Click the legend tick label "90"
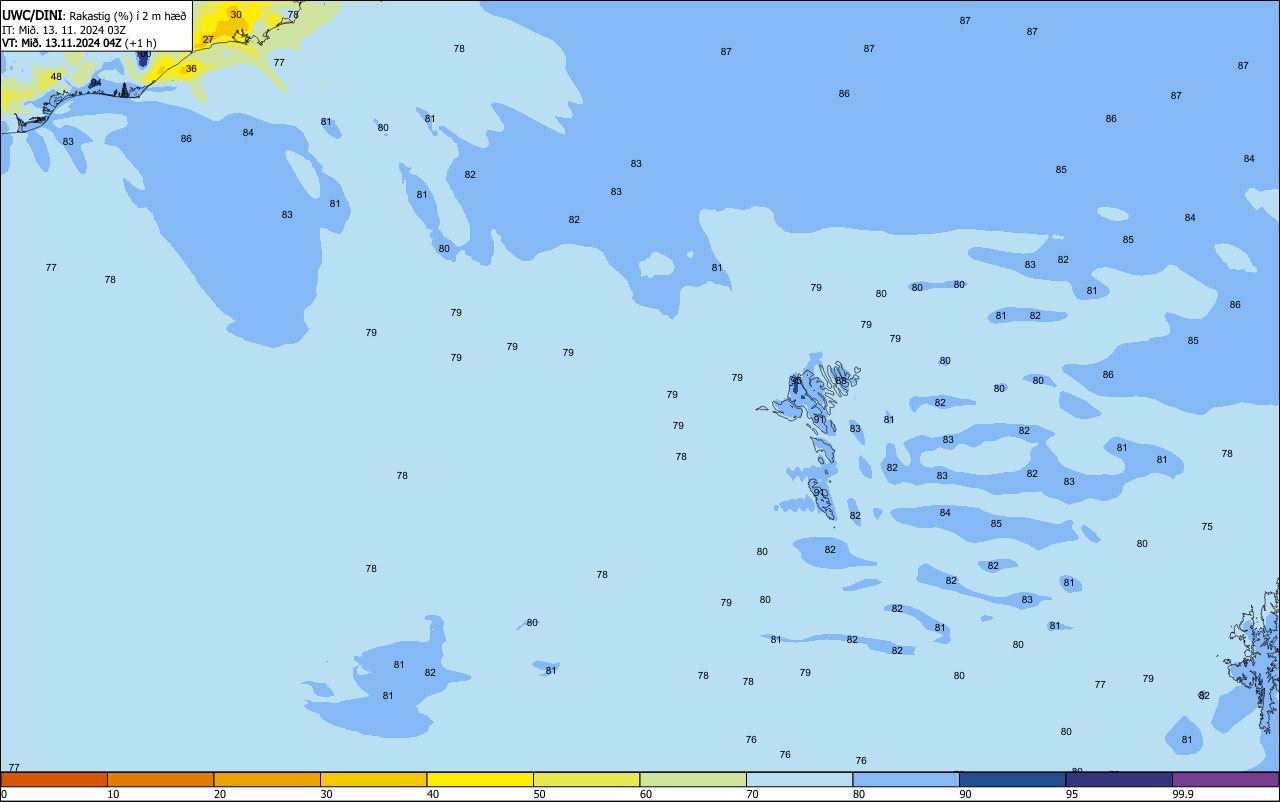This screenshot has height=802, width=1280. tap(966, 794)
